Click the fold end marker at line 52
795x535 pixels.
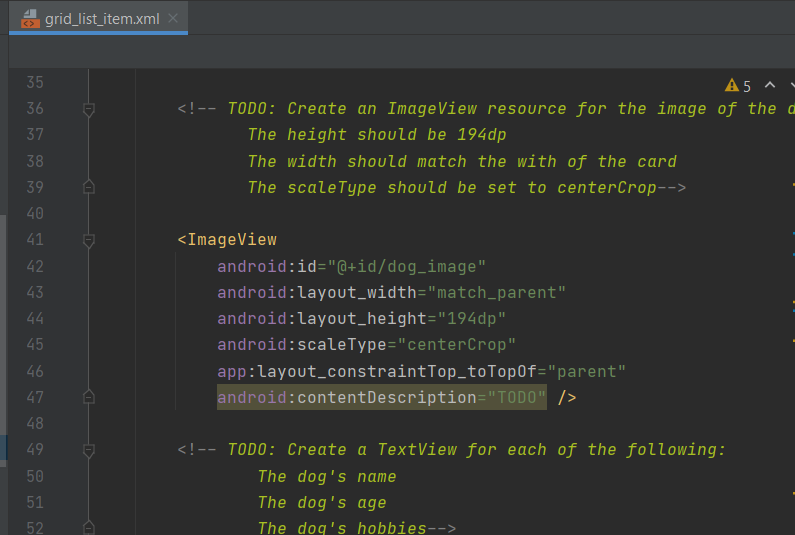coord(89,527)
